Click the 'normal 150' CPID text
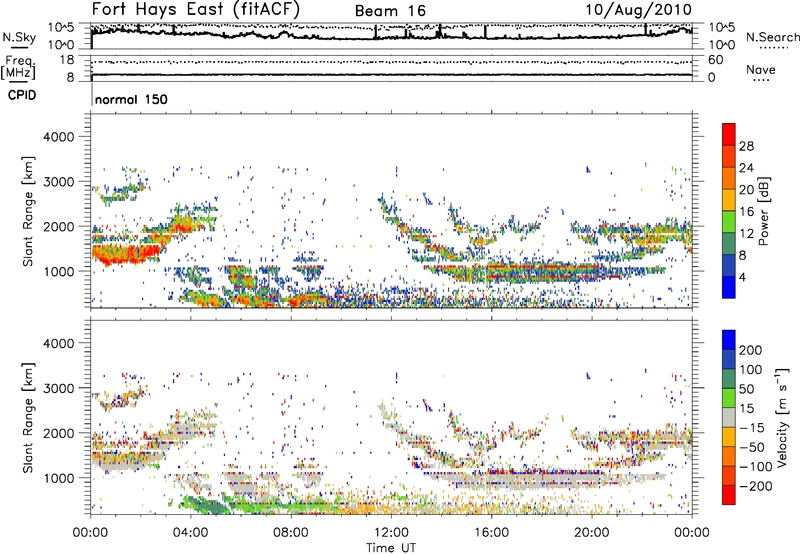The height and width of the screenshot is (554, 800). coord(131,99)
